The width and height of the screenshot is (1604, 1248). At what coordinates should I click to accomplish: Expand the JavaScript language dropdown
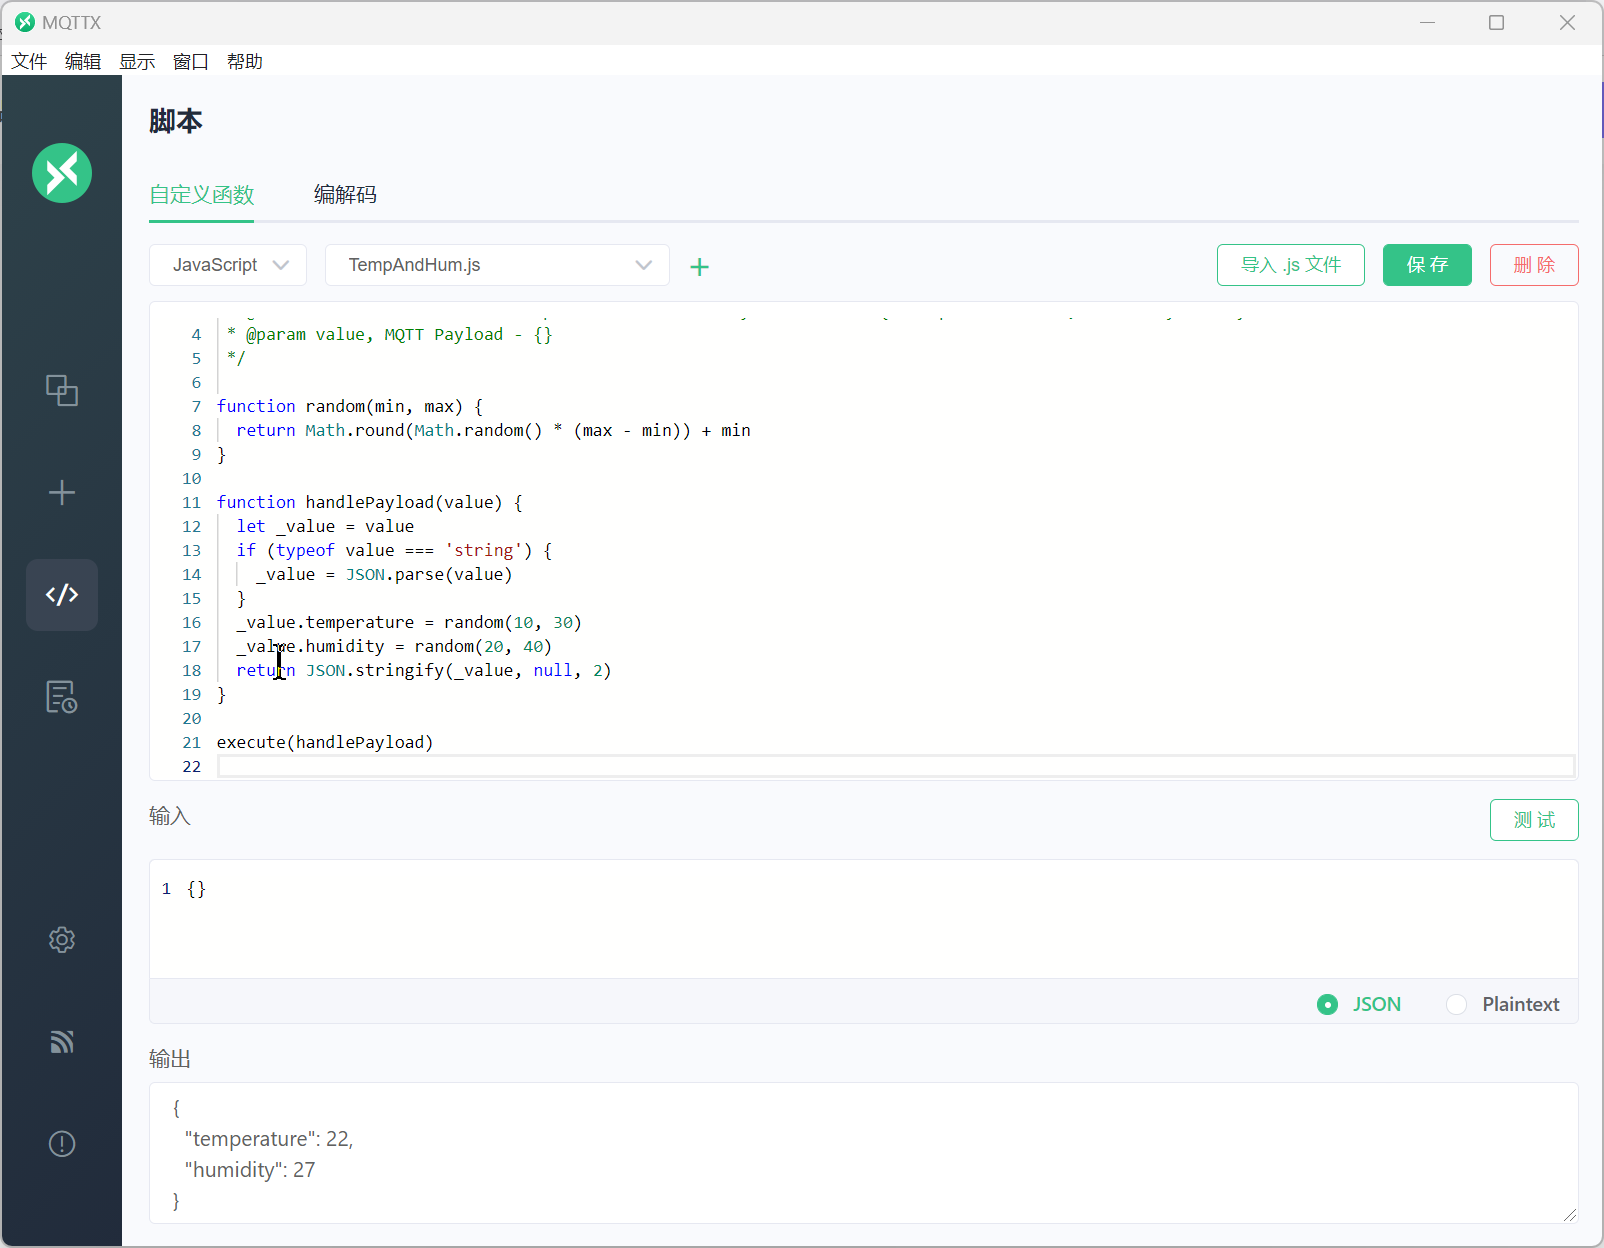click(228, 265)
